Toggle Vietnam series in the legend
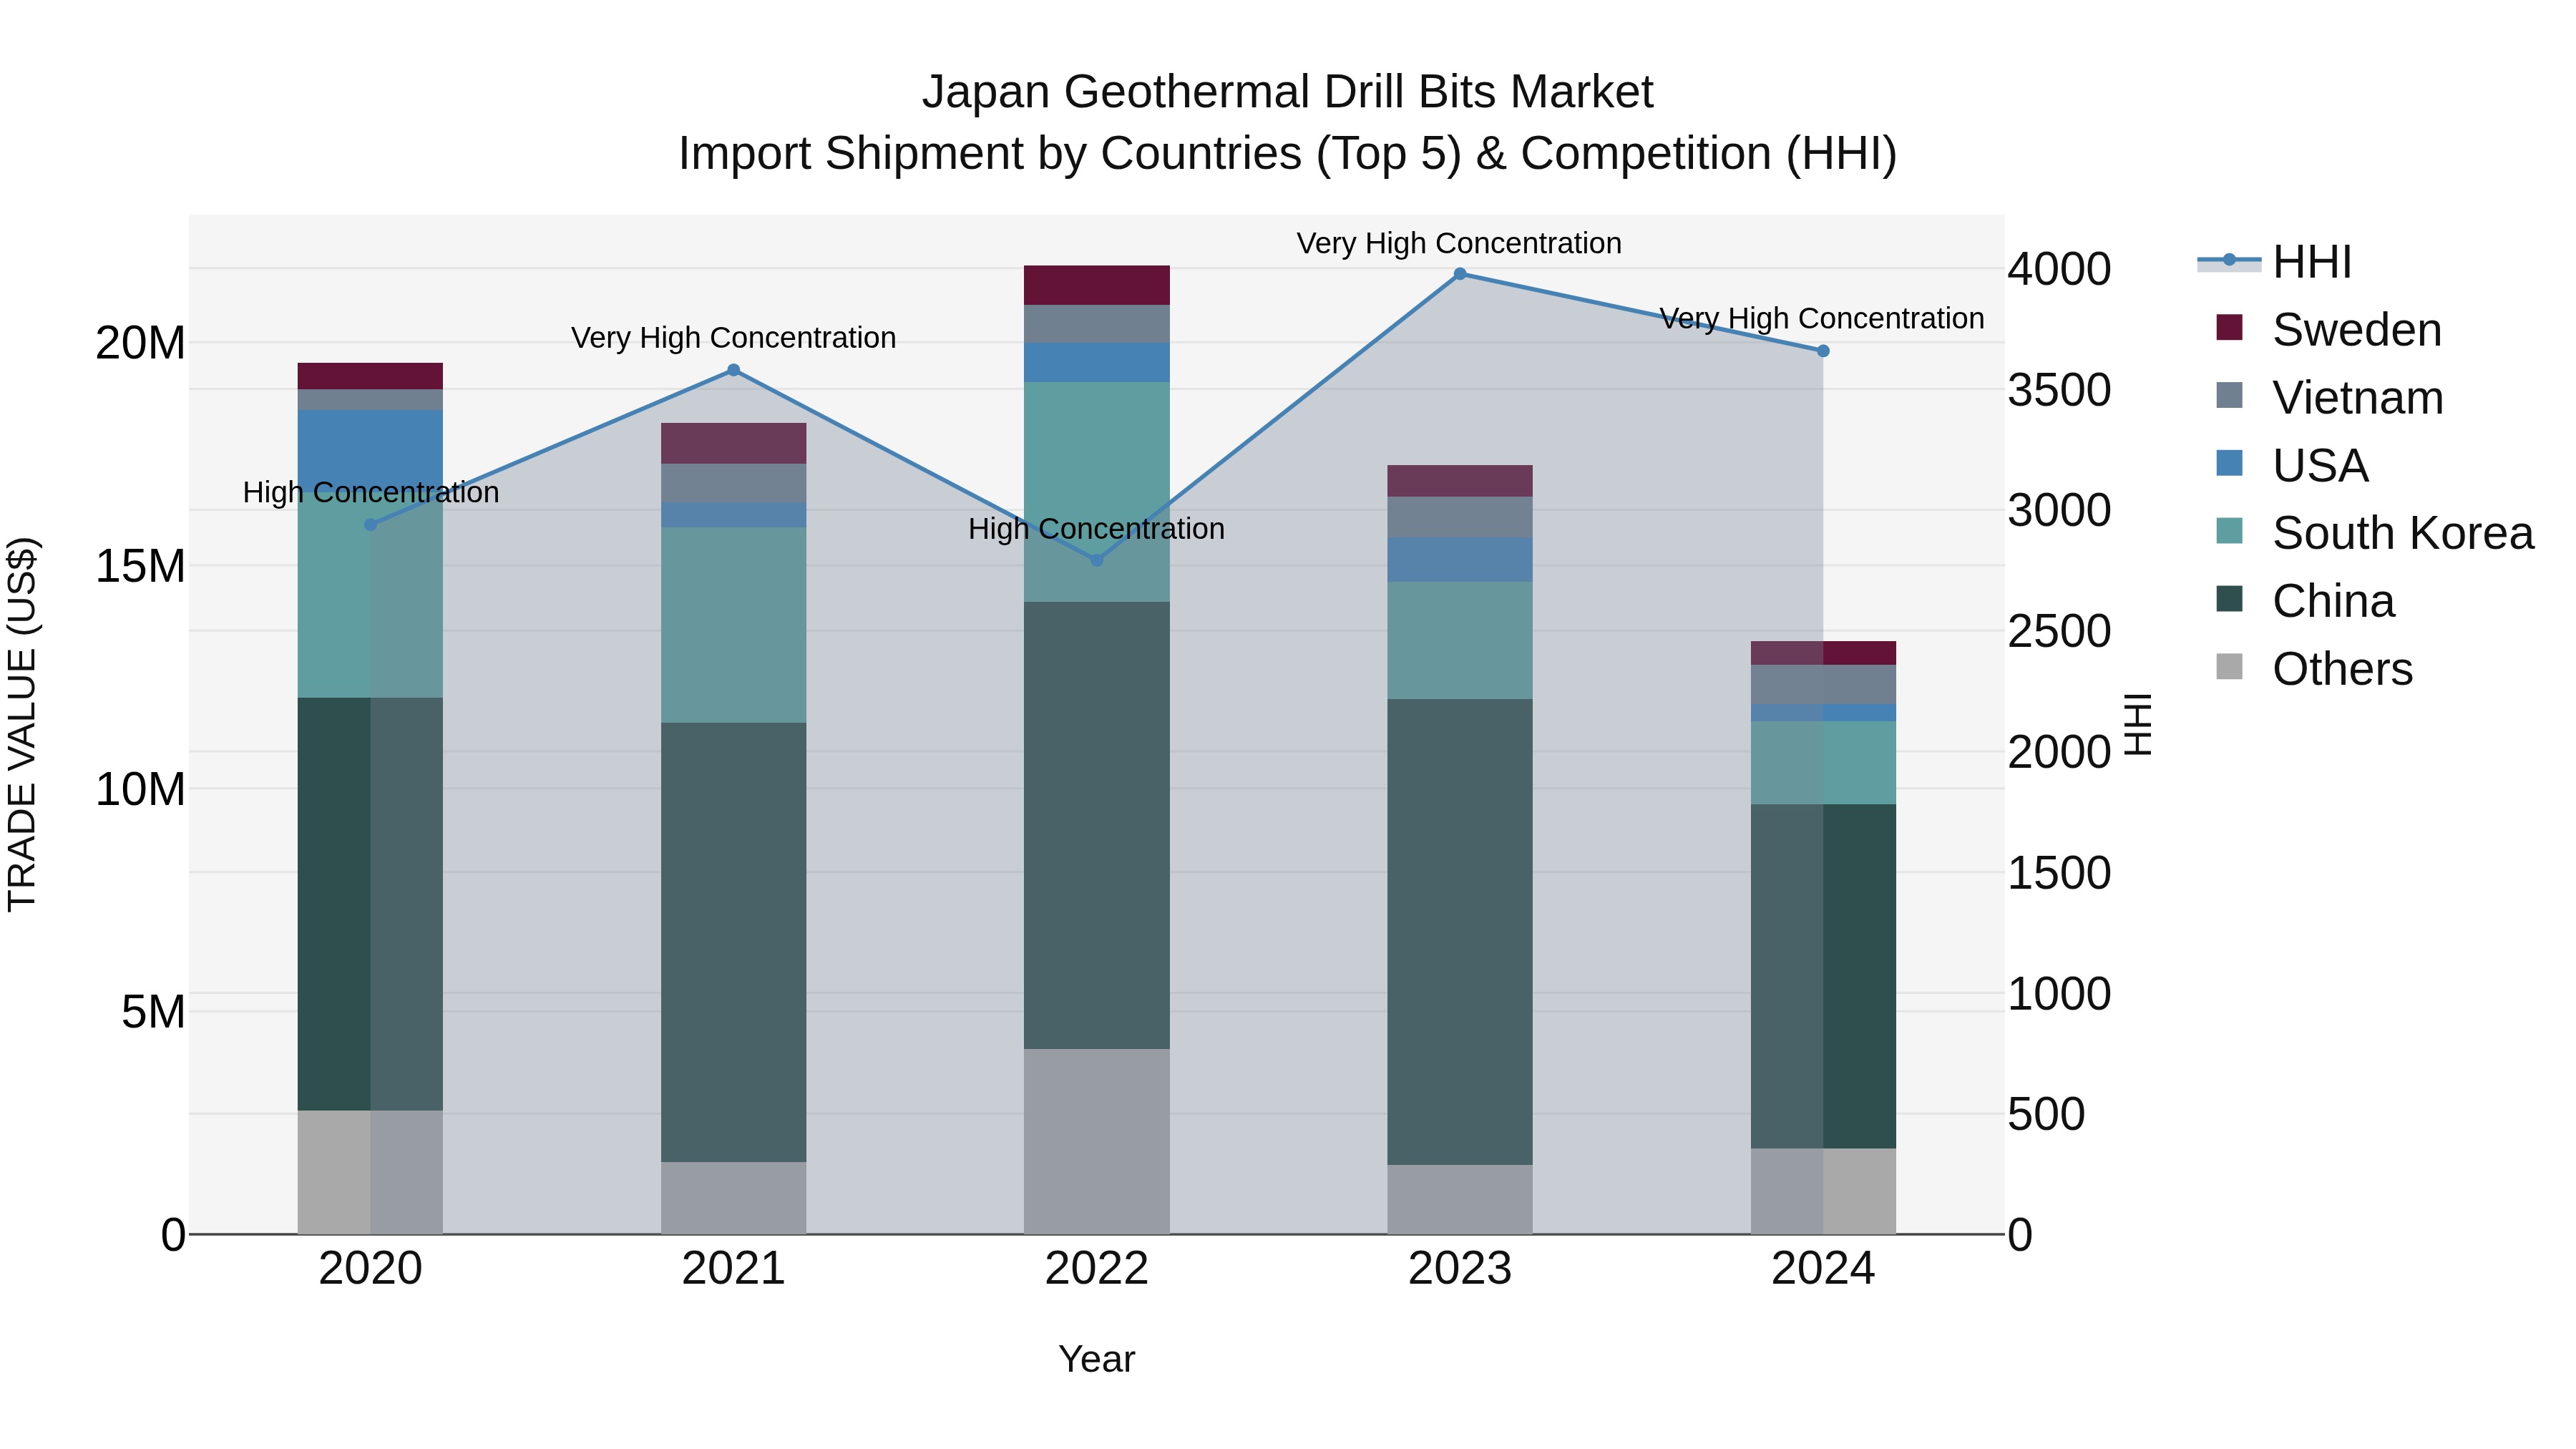Viewport: 2576px width, 1449px height. (2357, 398)
